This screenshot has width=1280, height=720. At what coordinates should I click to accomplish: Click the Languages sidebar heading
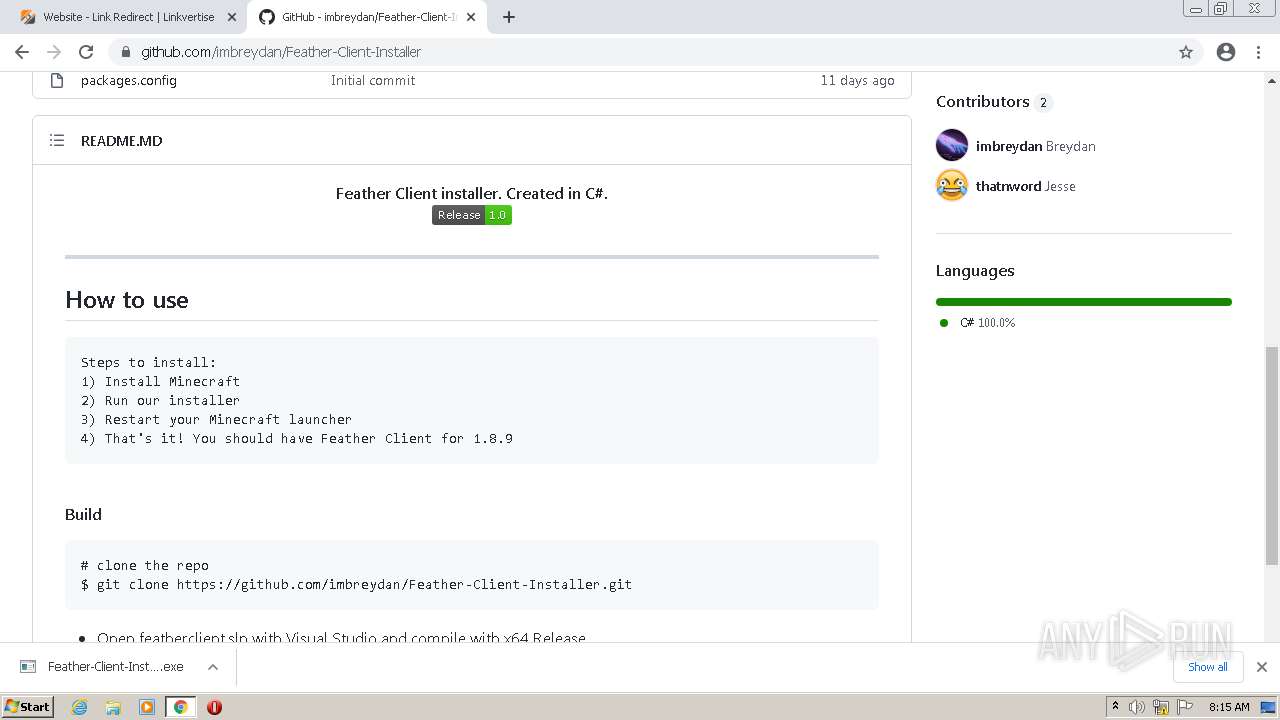click(x=975, y=271)
